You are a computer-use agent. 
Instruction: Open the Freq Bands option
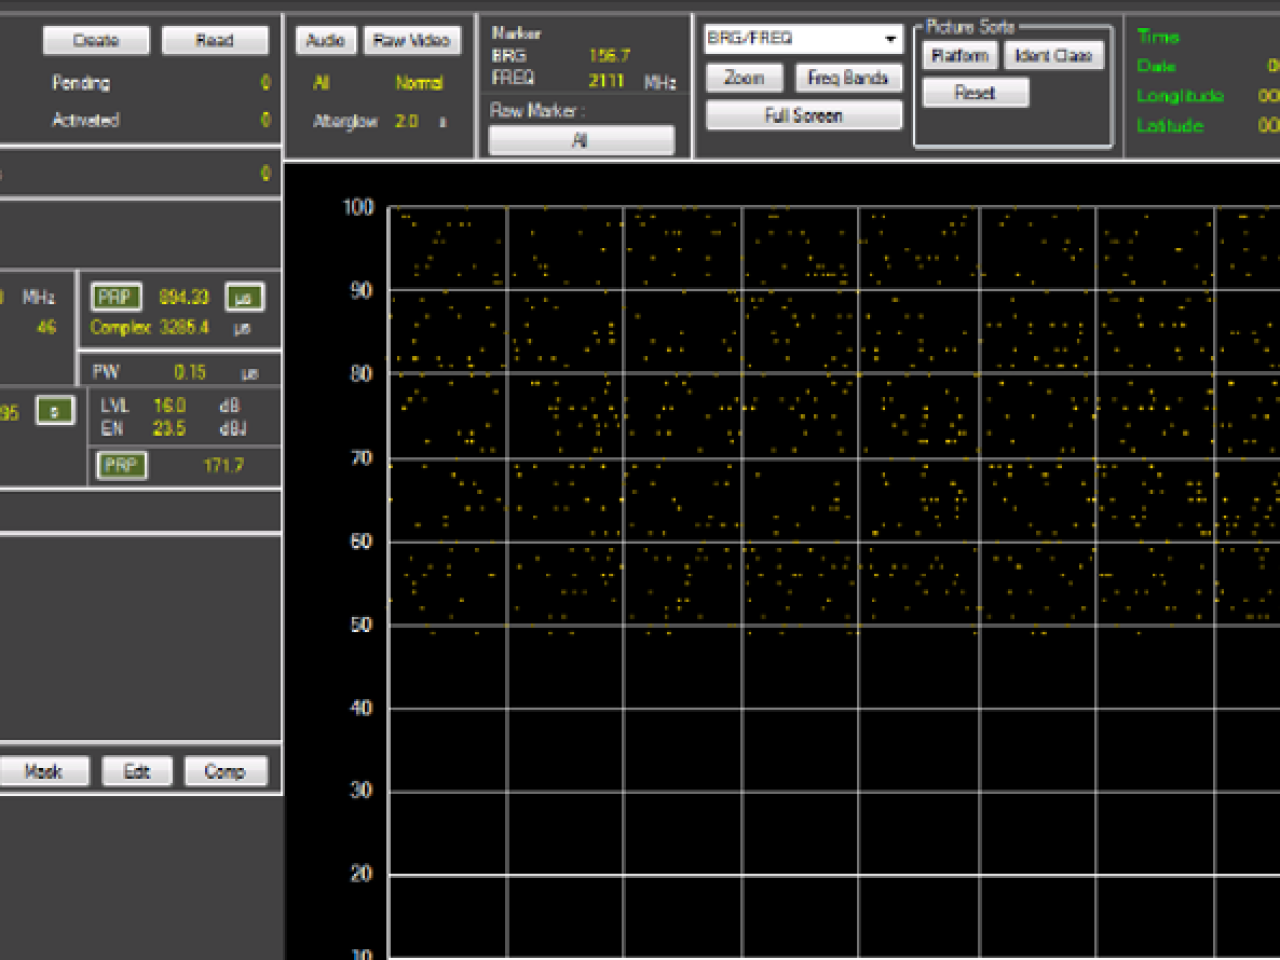click(847, 78)
